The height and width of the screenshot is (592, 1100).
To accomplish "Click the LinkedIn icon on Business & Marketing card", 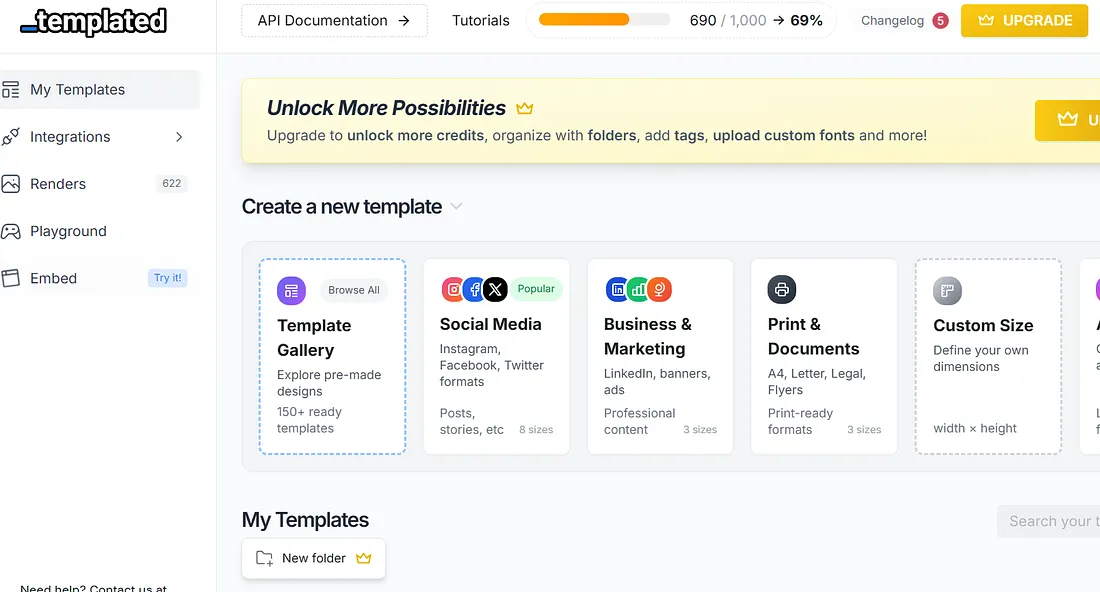I will point(617,289).
